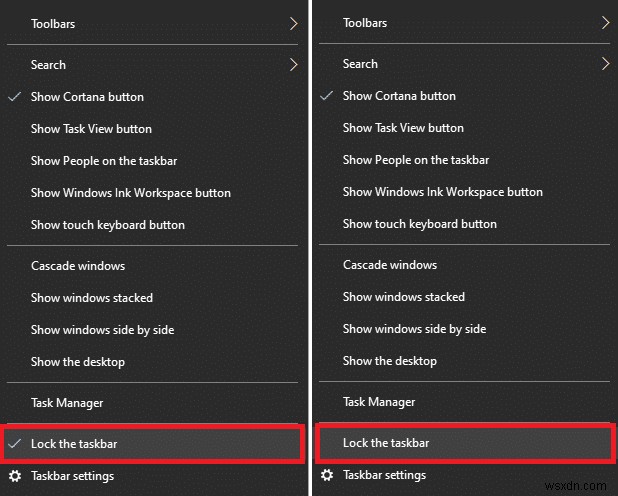Open Taskbar settings in the right menu

[x=384, y=475]
